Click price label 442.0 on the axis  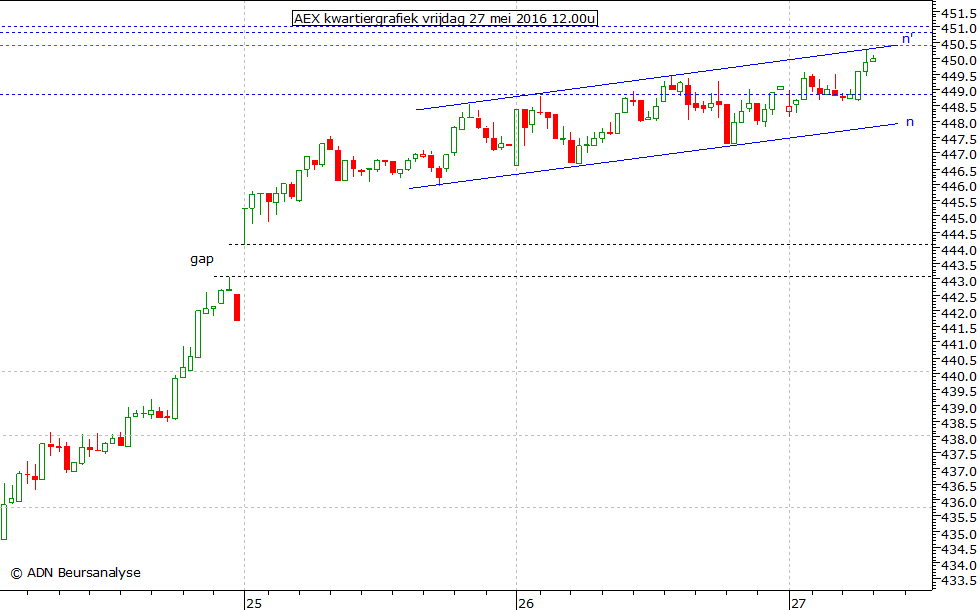(x=959, y=314)
